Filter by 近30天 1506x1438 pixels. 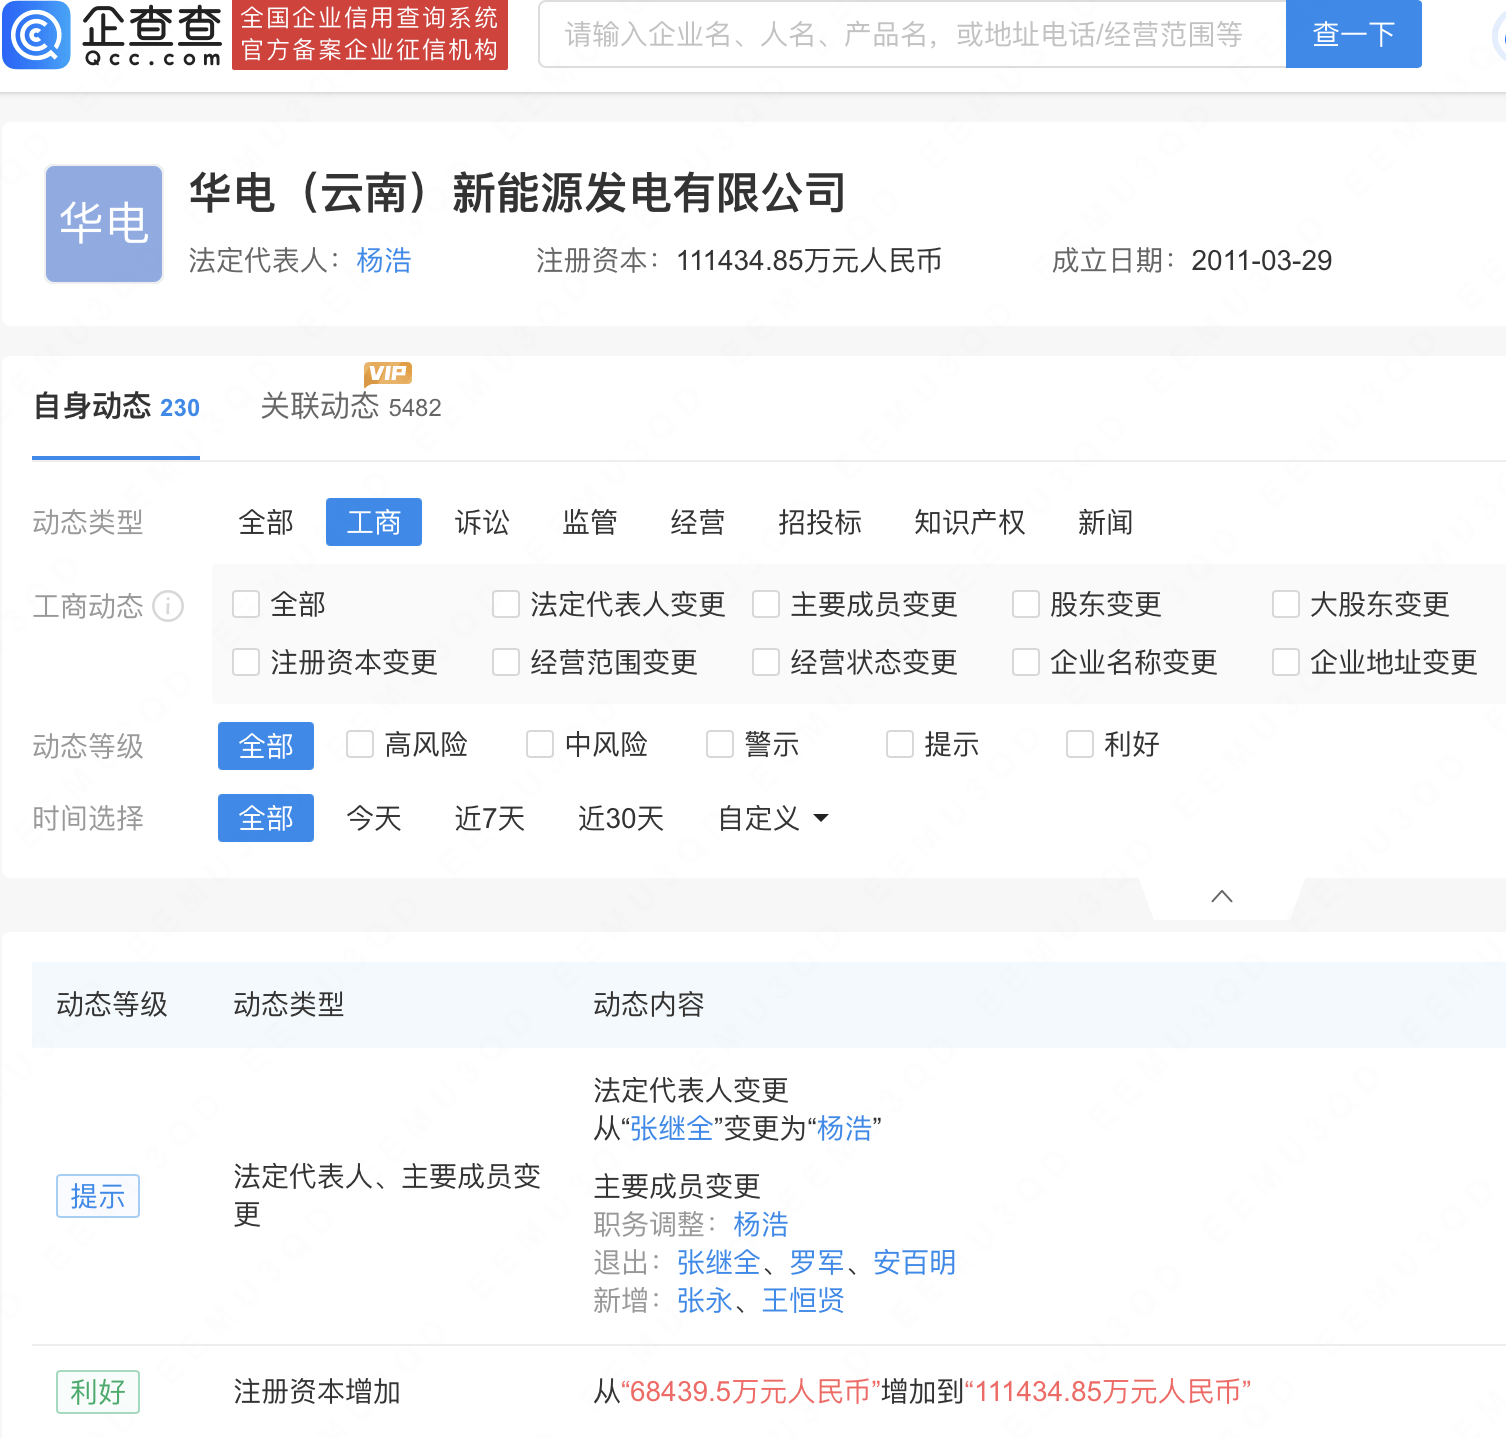(x=621, y=818)
